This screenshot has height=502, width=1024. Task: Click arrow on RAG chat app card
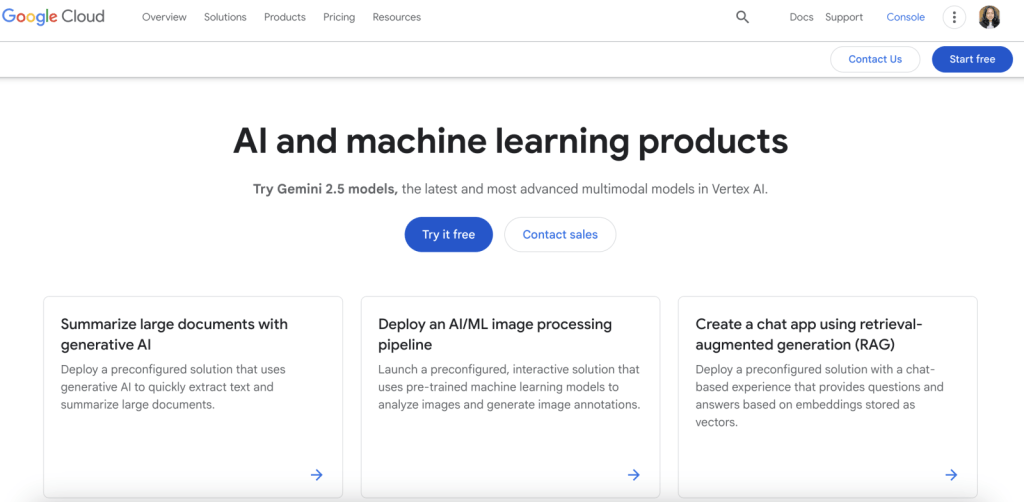pyautogui.click(x=951, y=475)
